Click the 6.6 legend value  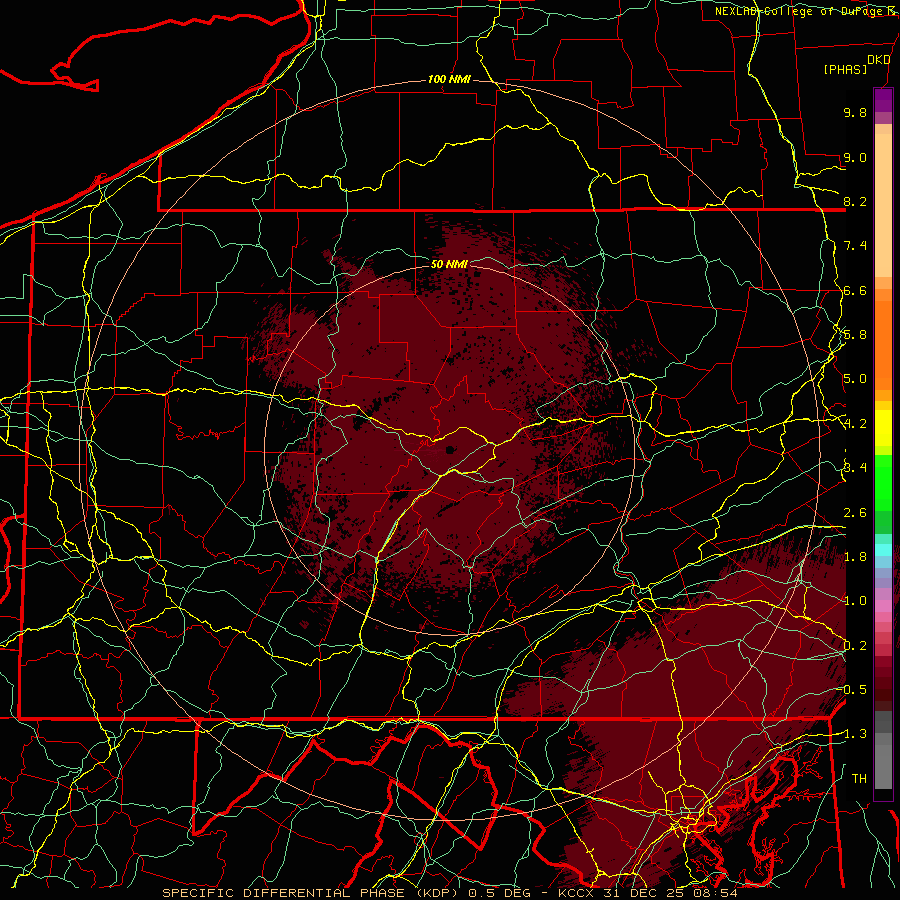click(x=855, y=290)
